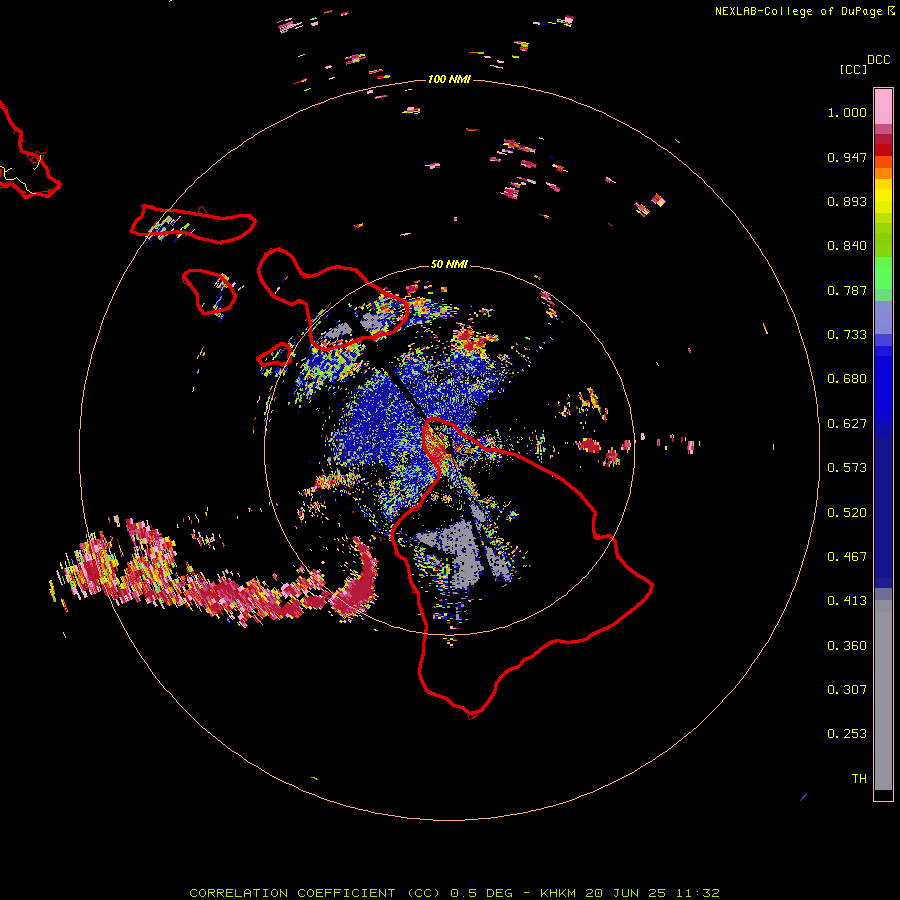Click the 0.467 legend value
The width and height of the screenshot is (900, 900).
pyautogui.click(x=847, y=557)
